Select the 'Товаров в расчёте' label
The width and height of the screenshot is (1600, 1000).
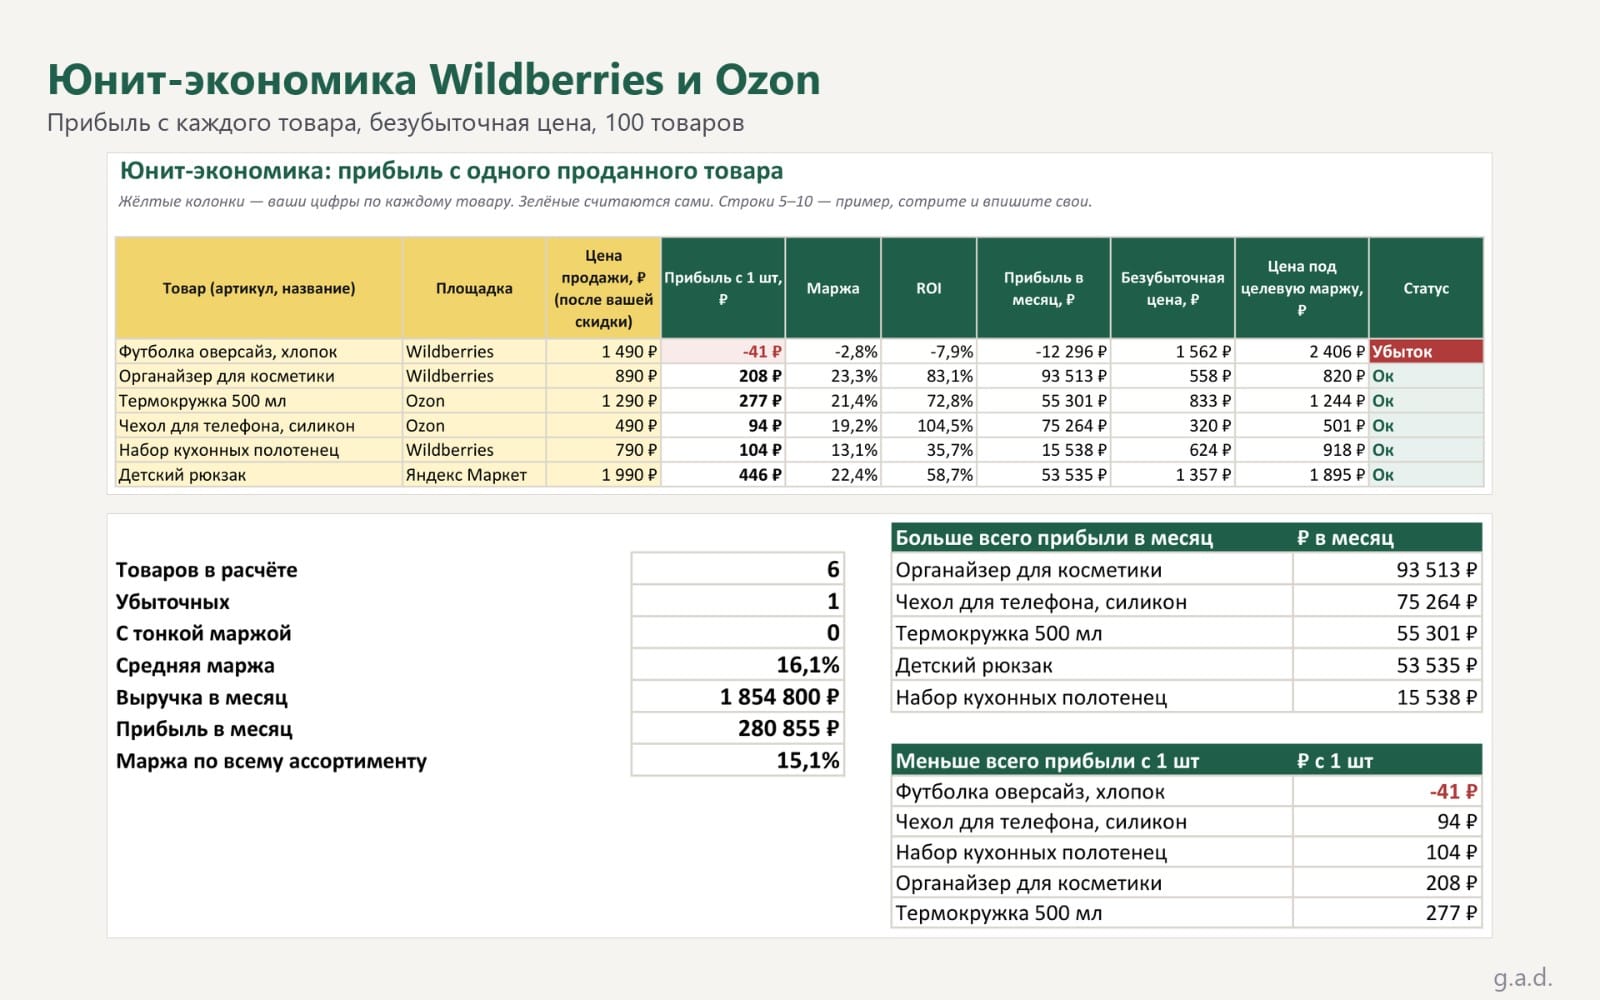[x=207, y=570]
